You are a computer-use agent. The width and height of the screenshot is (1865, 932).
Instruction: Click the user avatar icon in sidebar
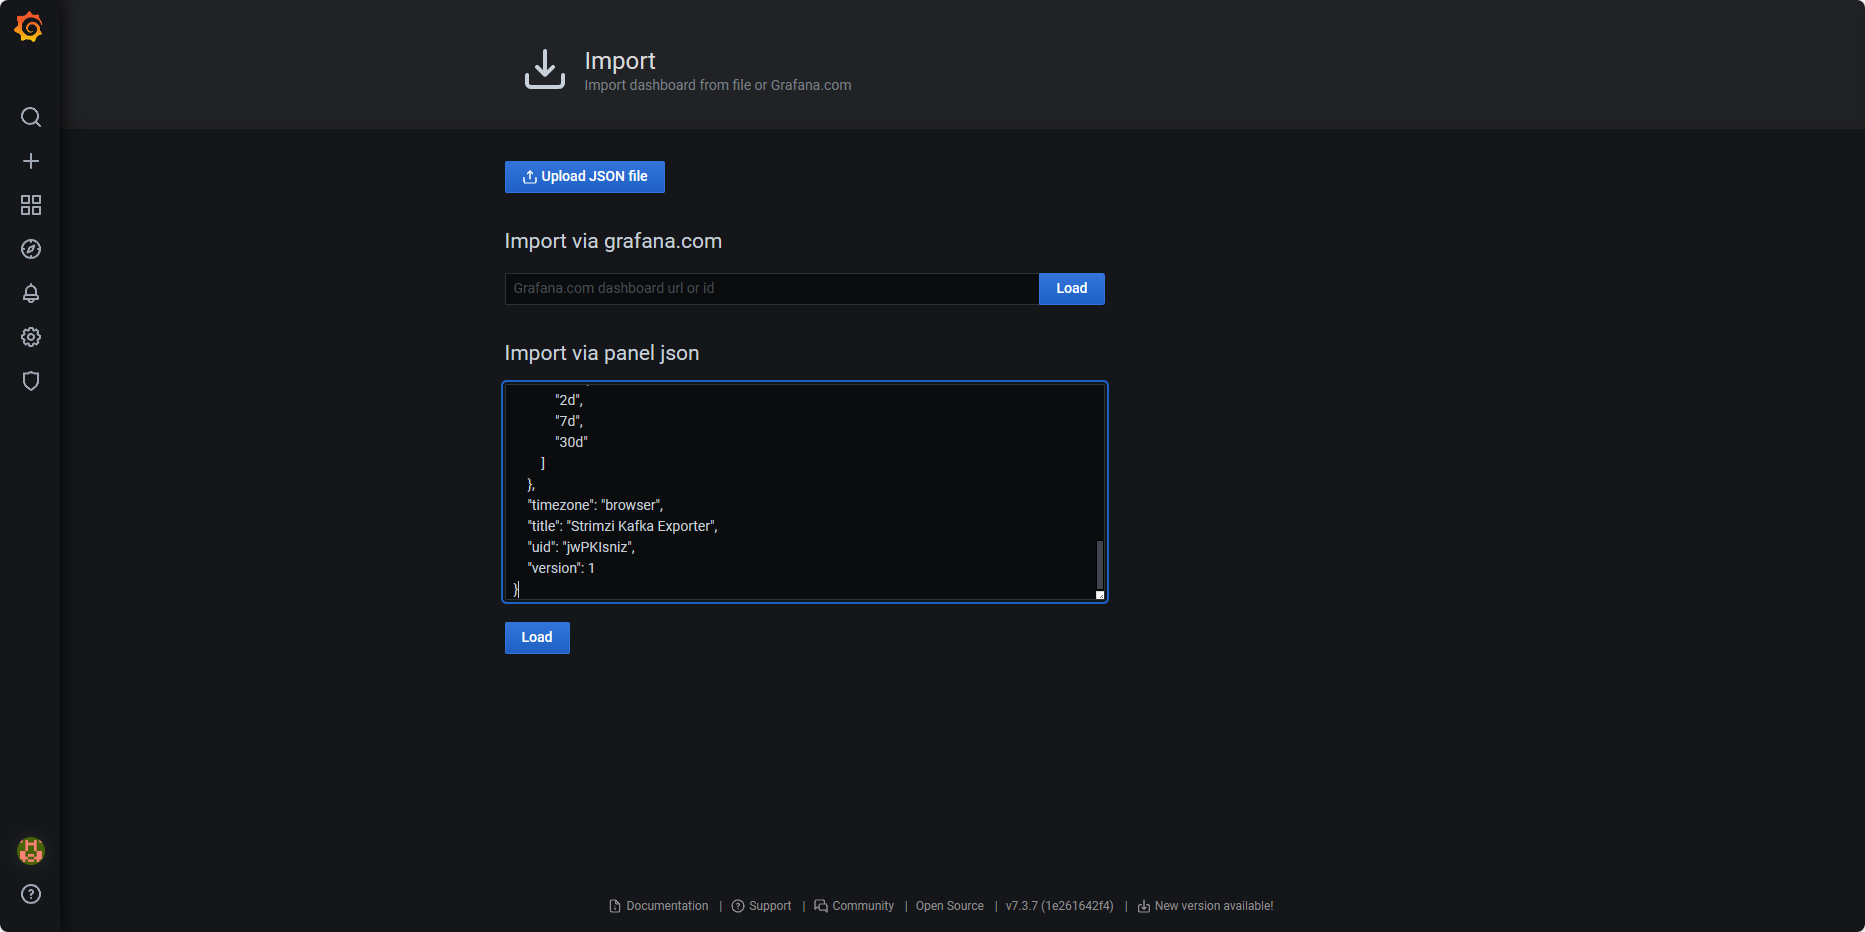[x=31, y=851]
